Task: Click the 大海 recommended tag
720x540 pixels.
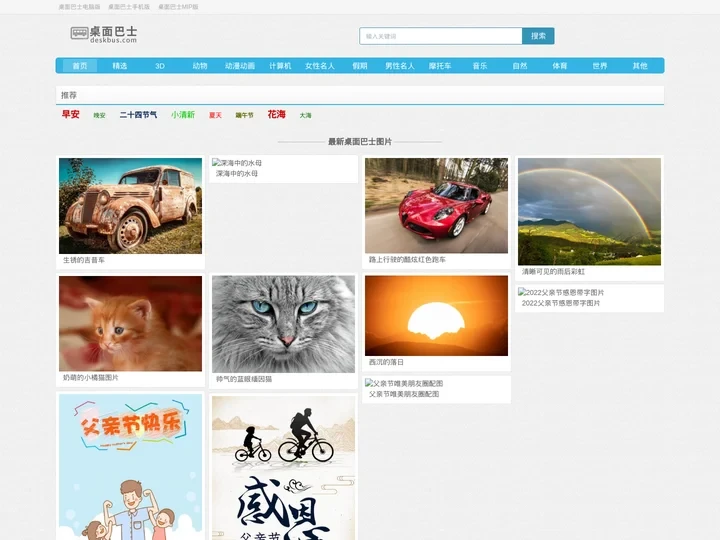Action: 305,115
